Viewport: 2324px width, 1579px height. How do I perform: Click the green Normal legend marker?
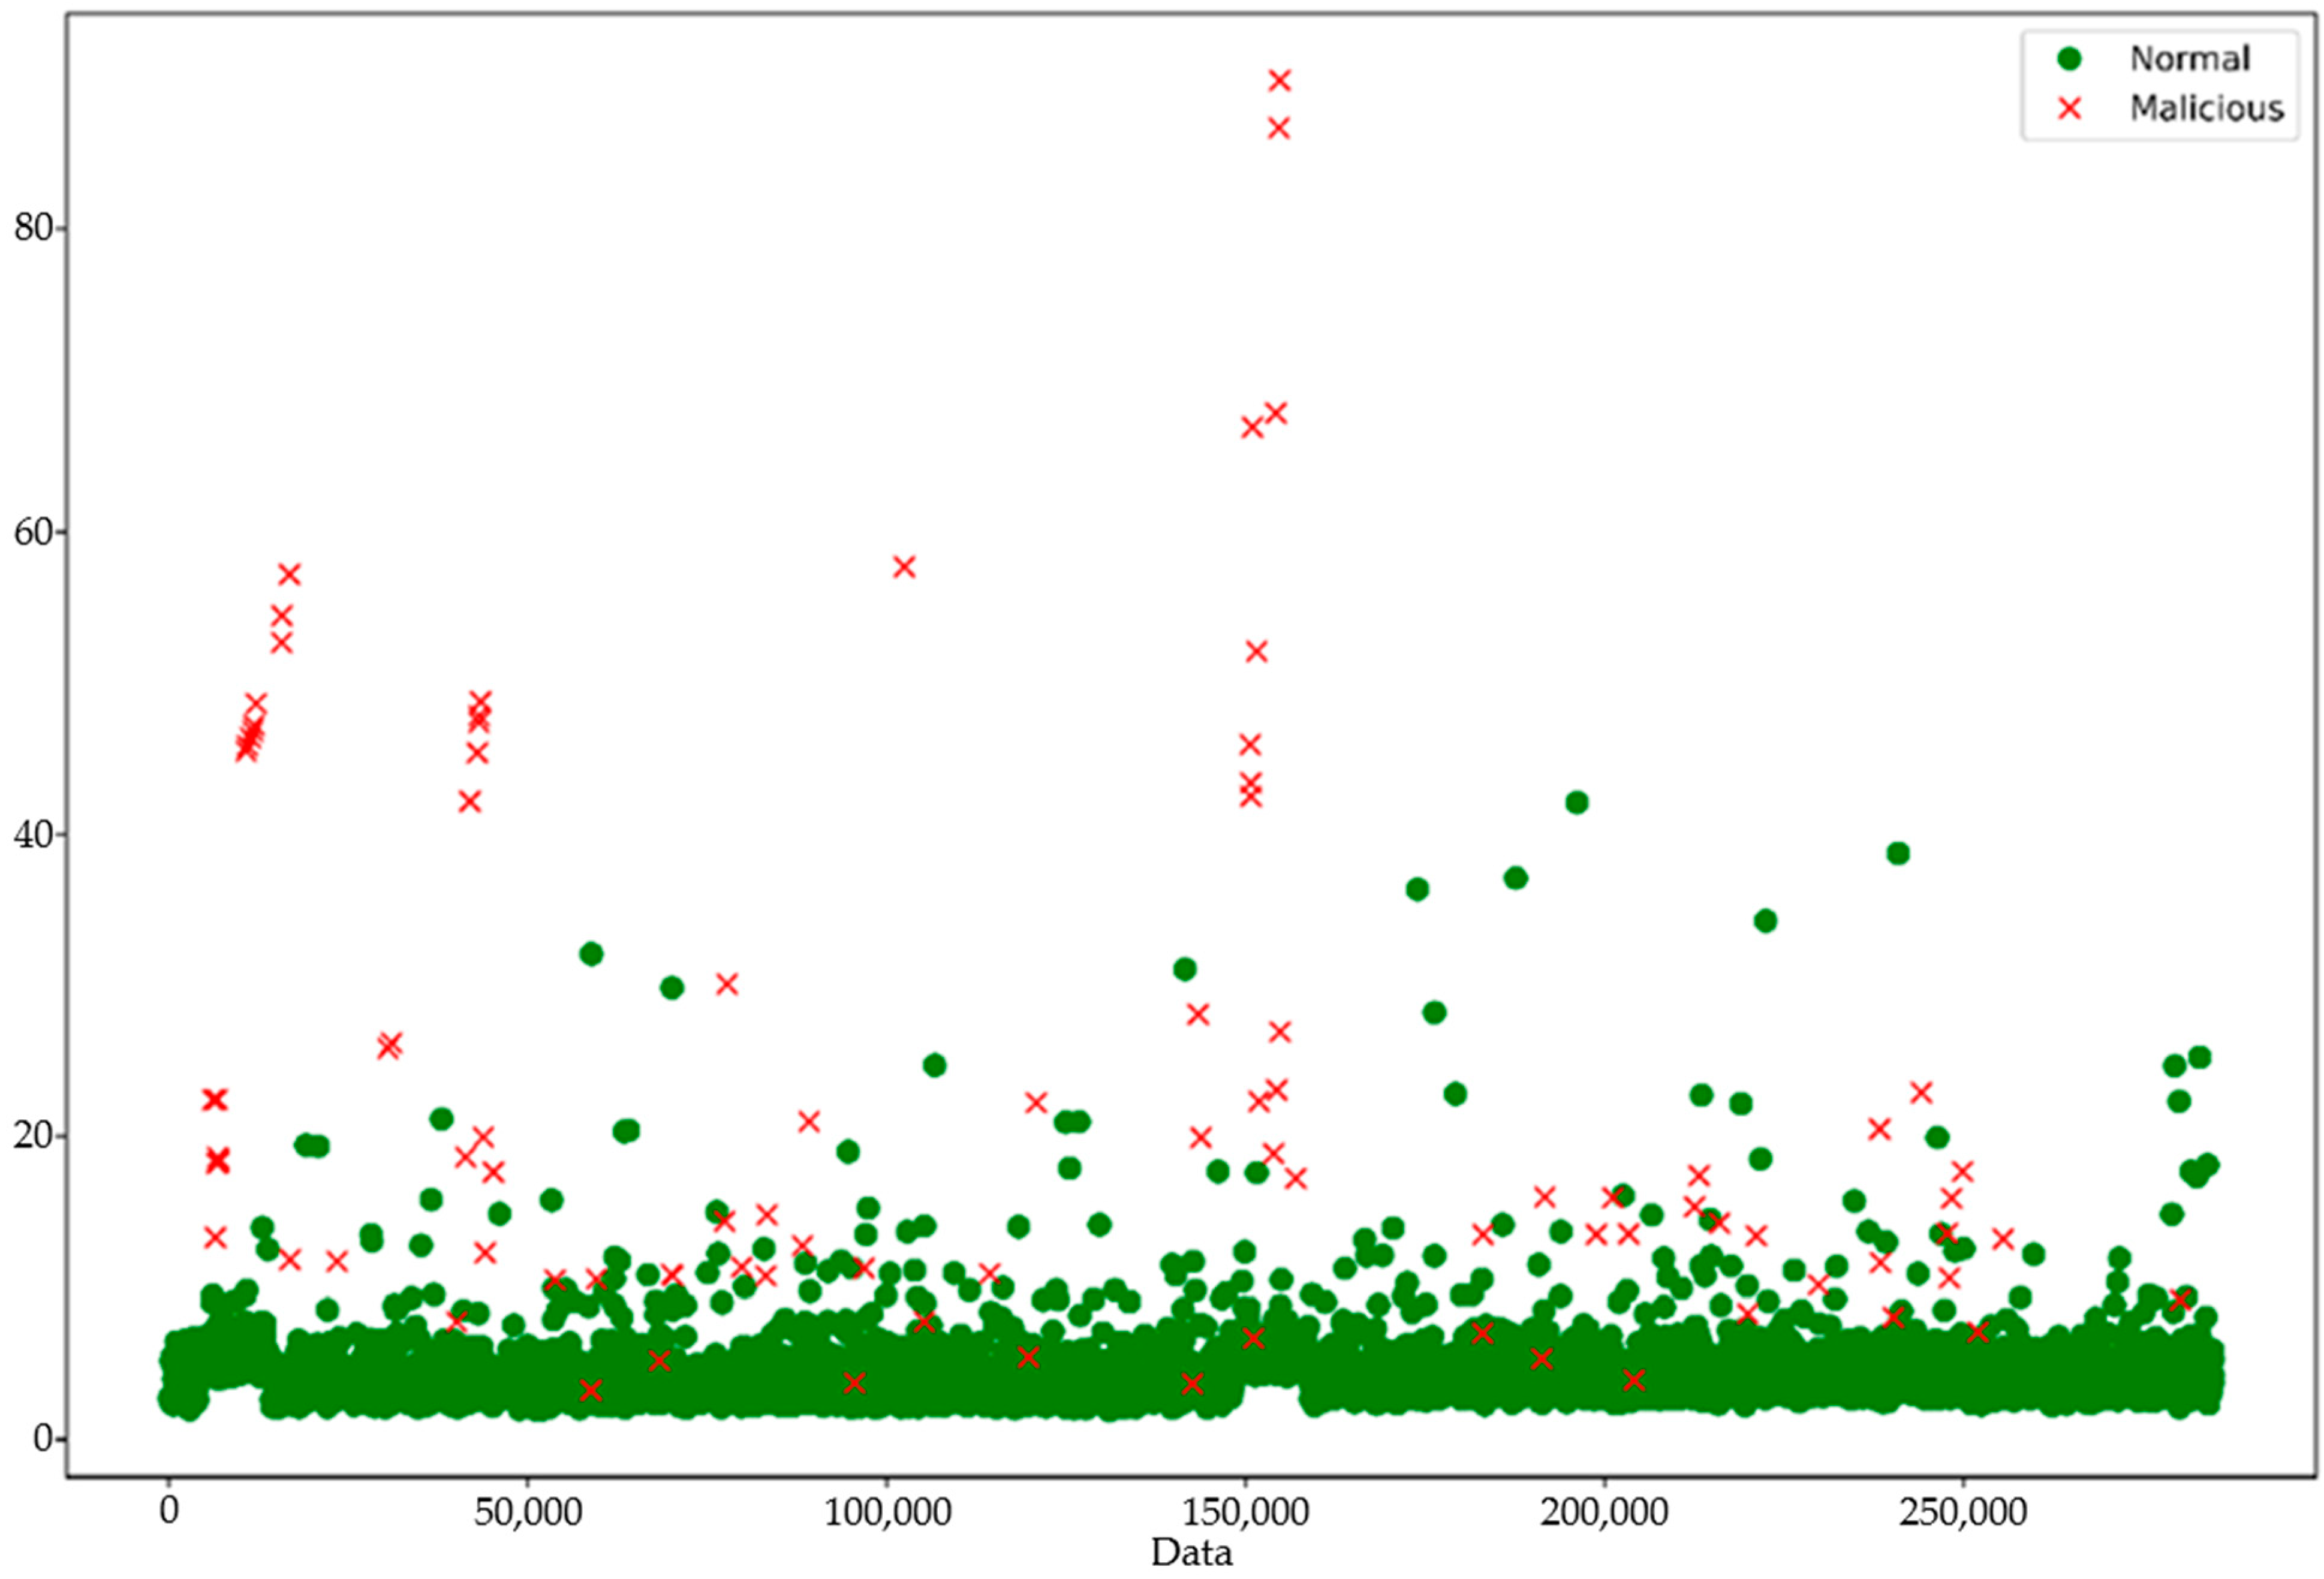pos(2069,59)
